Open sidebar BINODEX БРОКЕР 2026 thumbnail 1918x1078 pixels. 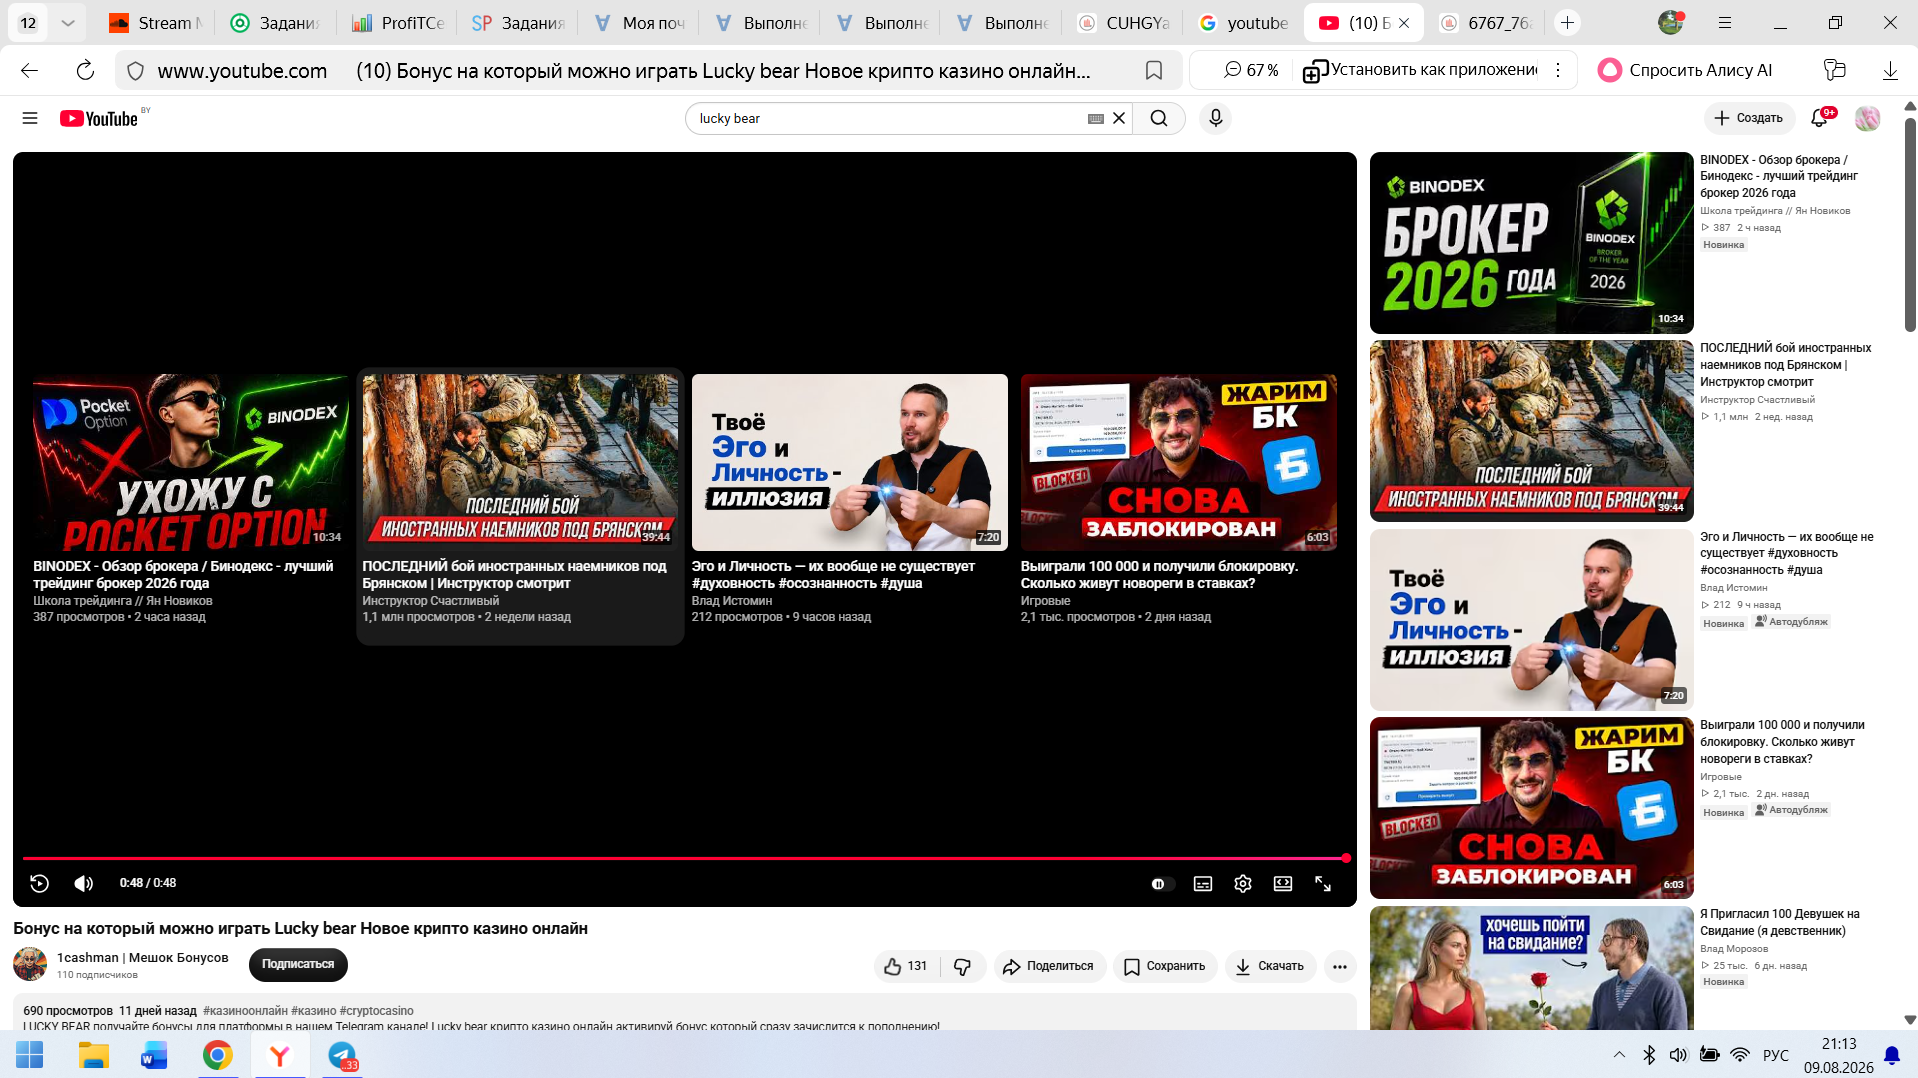[x=1532, y=243]
